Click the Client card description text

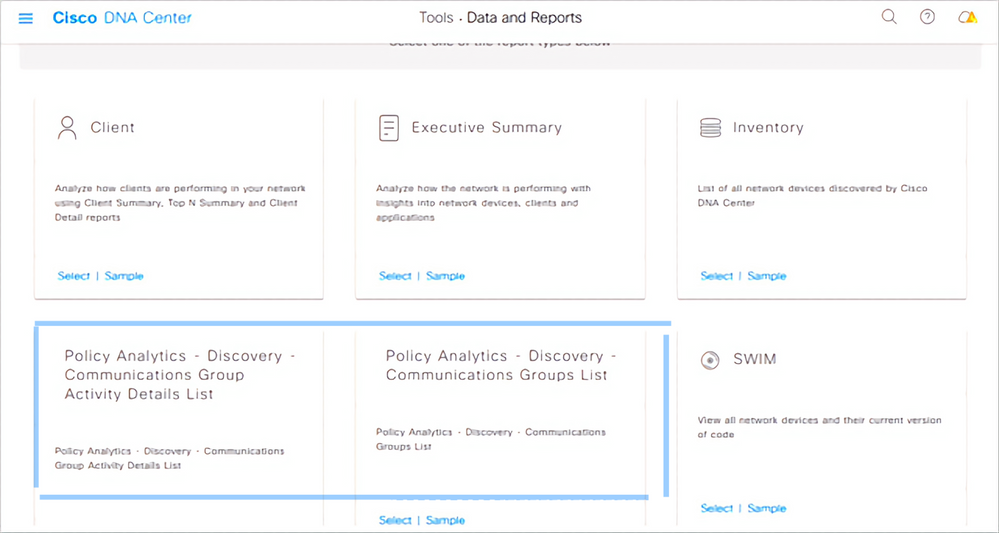[x=180, y=203]
